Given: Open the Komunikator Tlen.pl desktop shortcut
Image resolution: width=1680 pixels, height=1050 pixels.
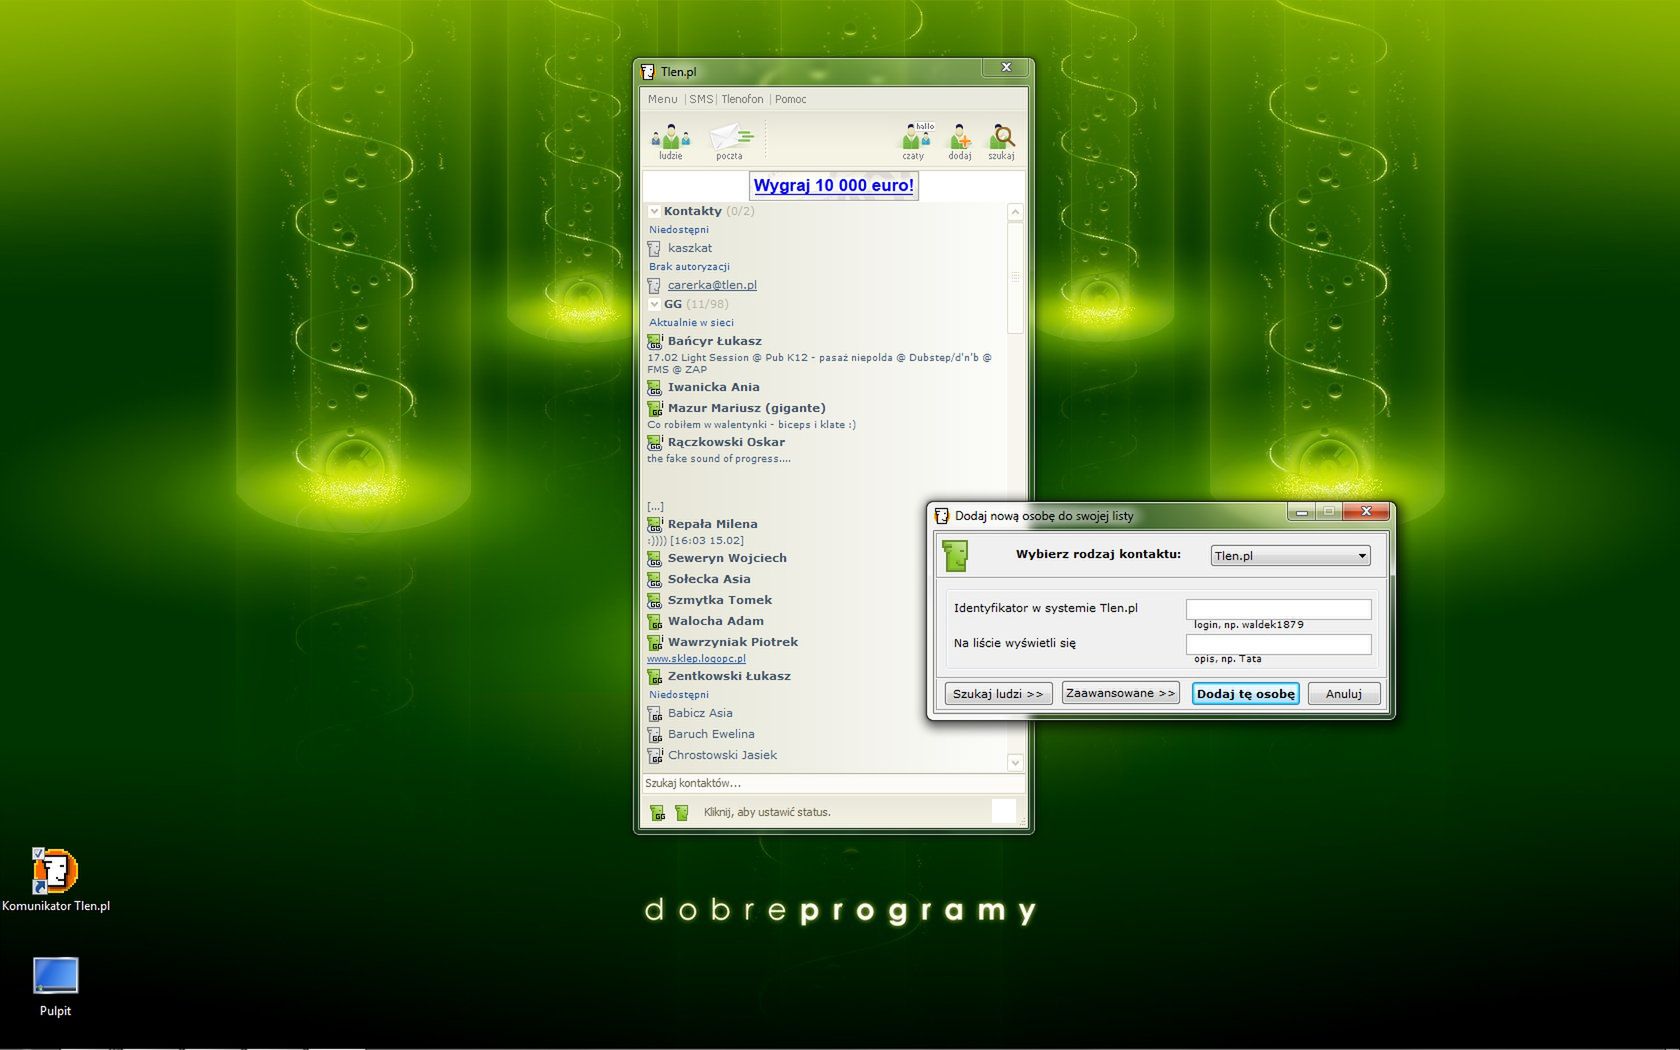Looking at the screenshot, I should pos(55,880).
